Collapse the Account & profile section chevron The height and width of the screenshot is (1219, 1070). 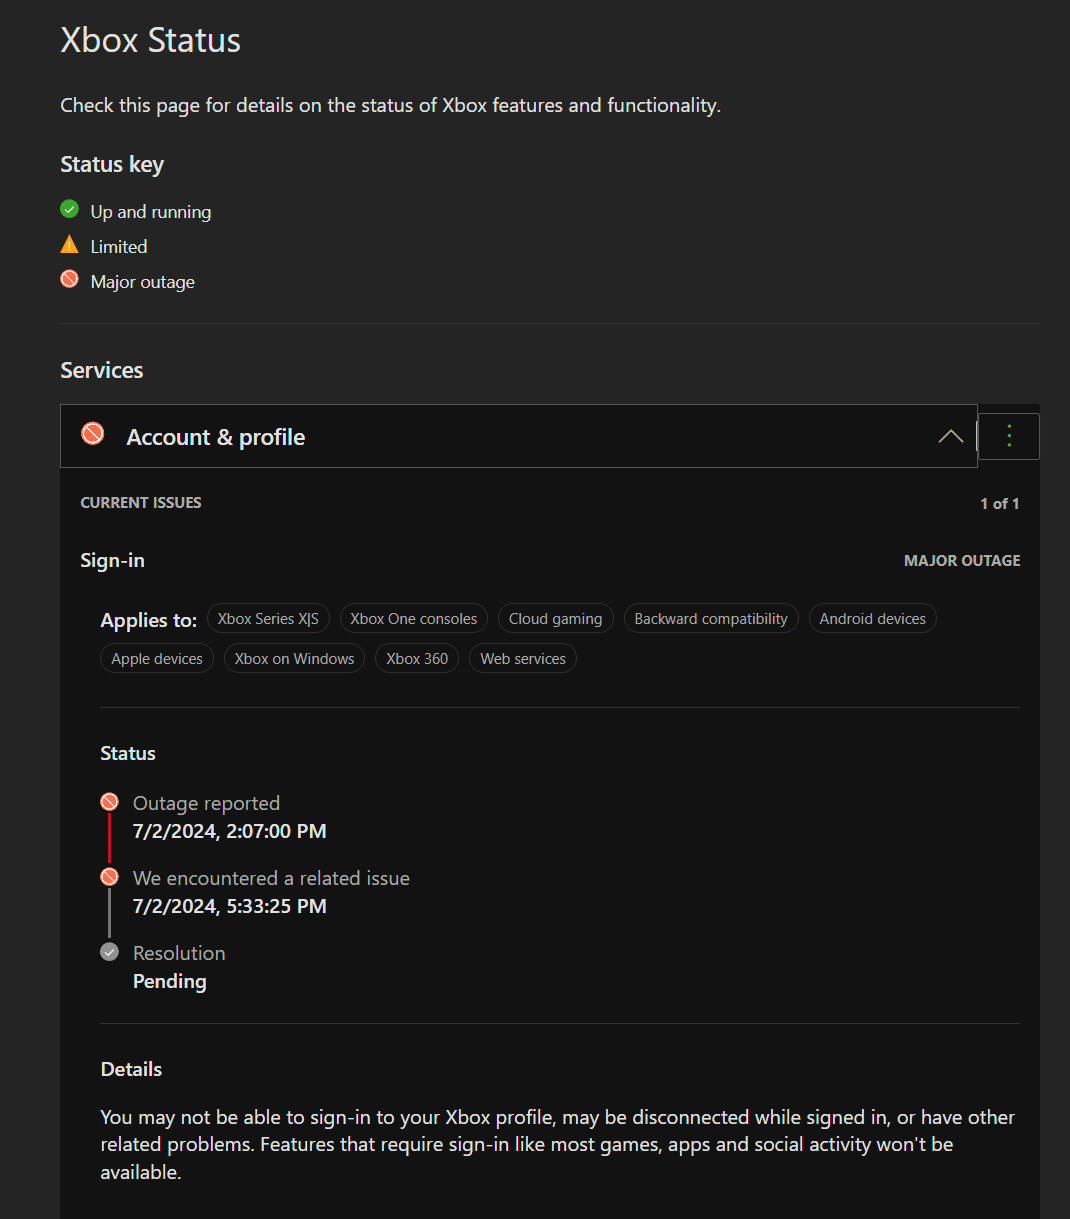pos(950,436)
